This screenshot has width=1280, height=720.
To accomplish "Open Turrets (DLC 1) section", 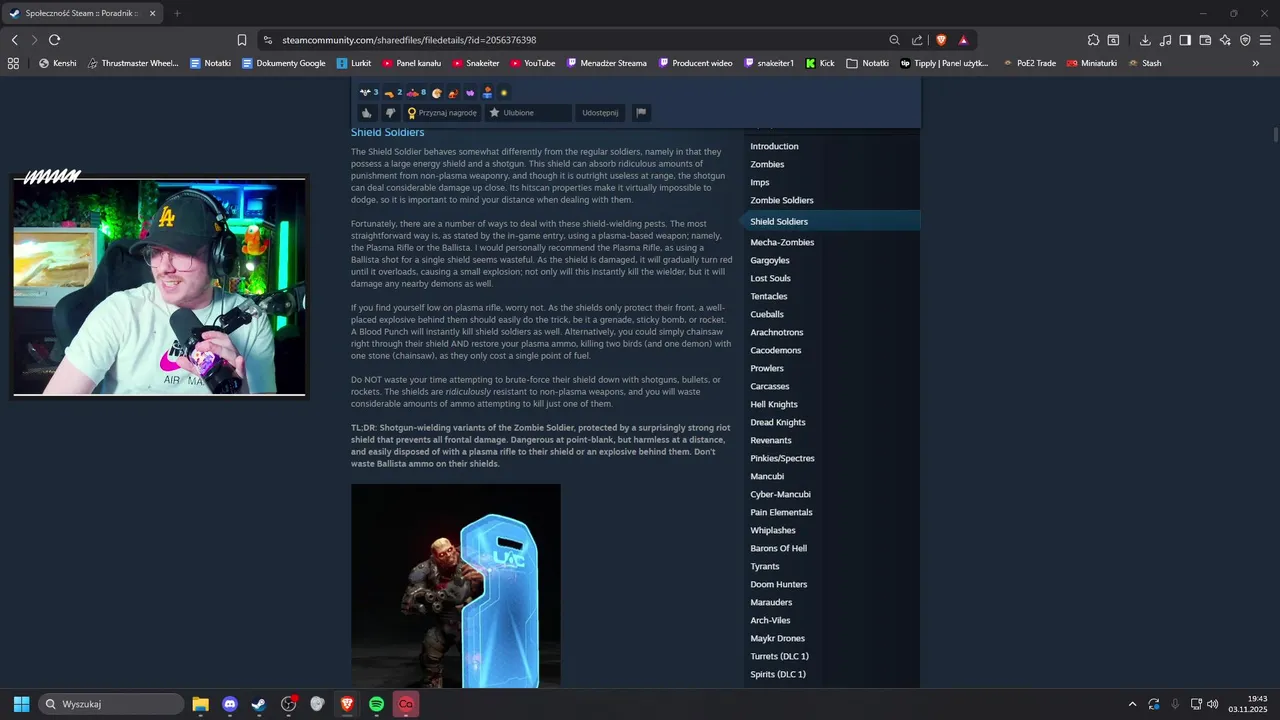I will coord(779,656).
